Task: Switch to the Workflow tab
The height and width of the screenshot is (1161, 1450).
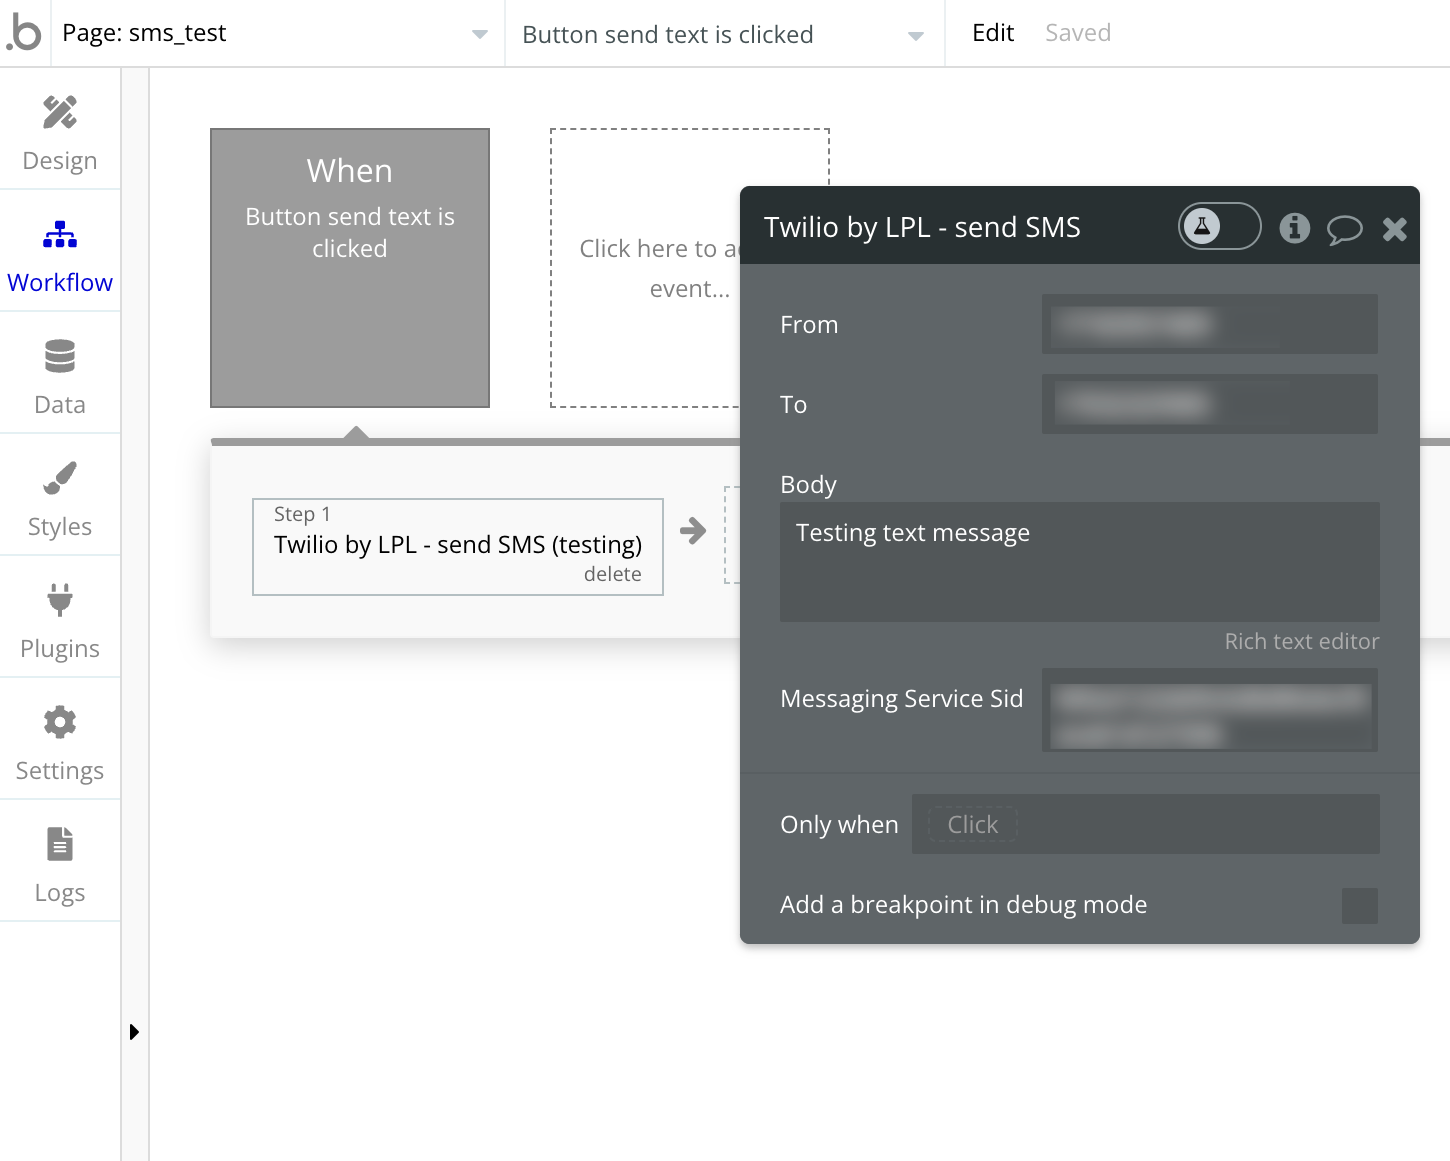Action: click(60, 253)
